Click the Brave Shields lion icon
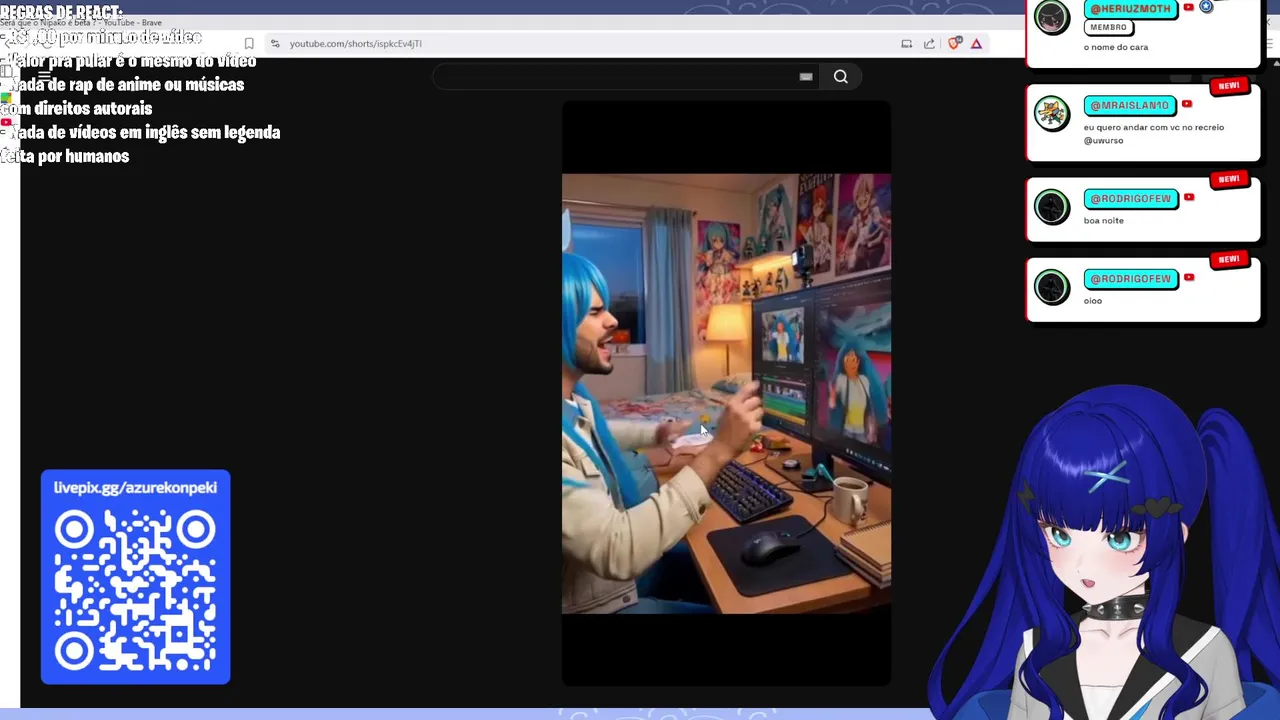 point(954,44)
